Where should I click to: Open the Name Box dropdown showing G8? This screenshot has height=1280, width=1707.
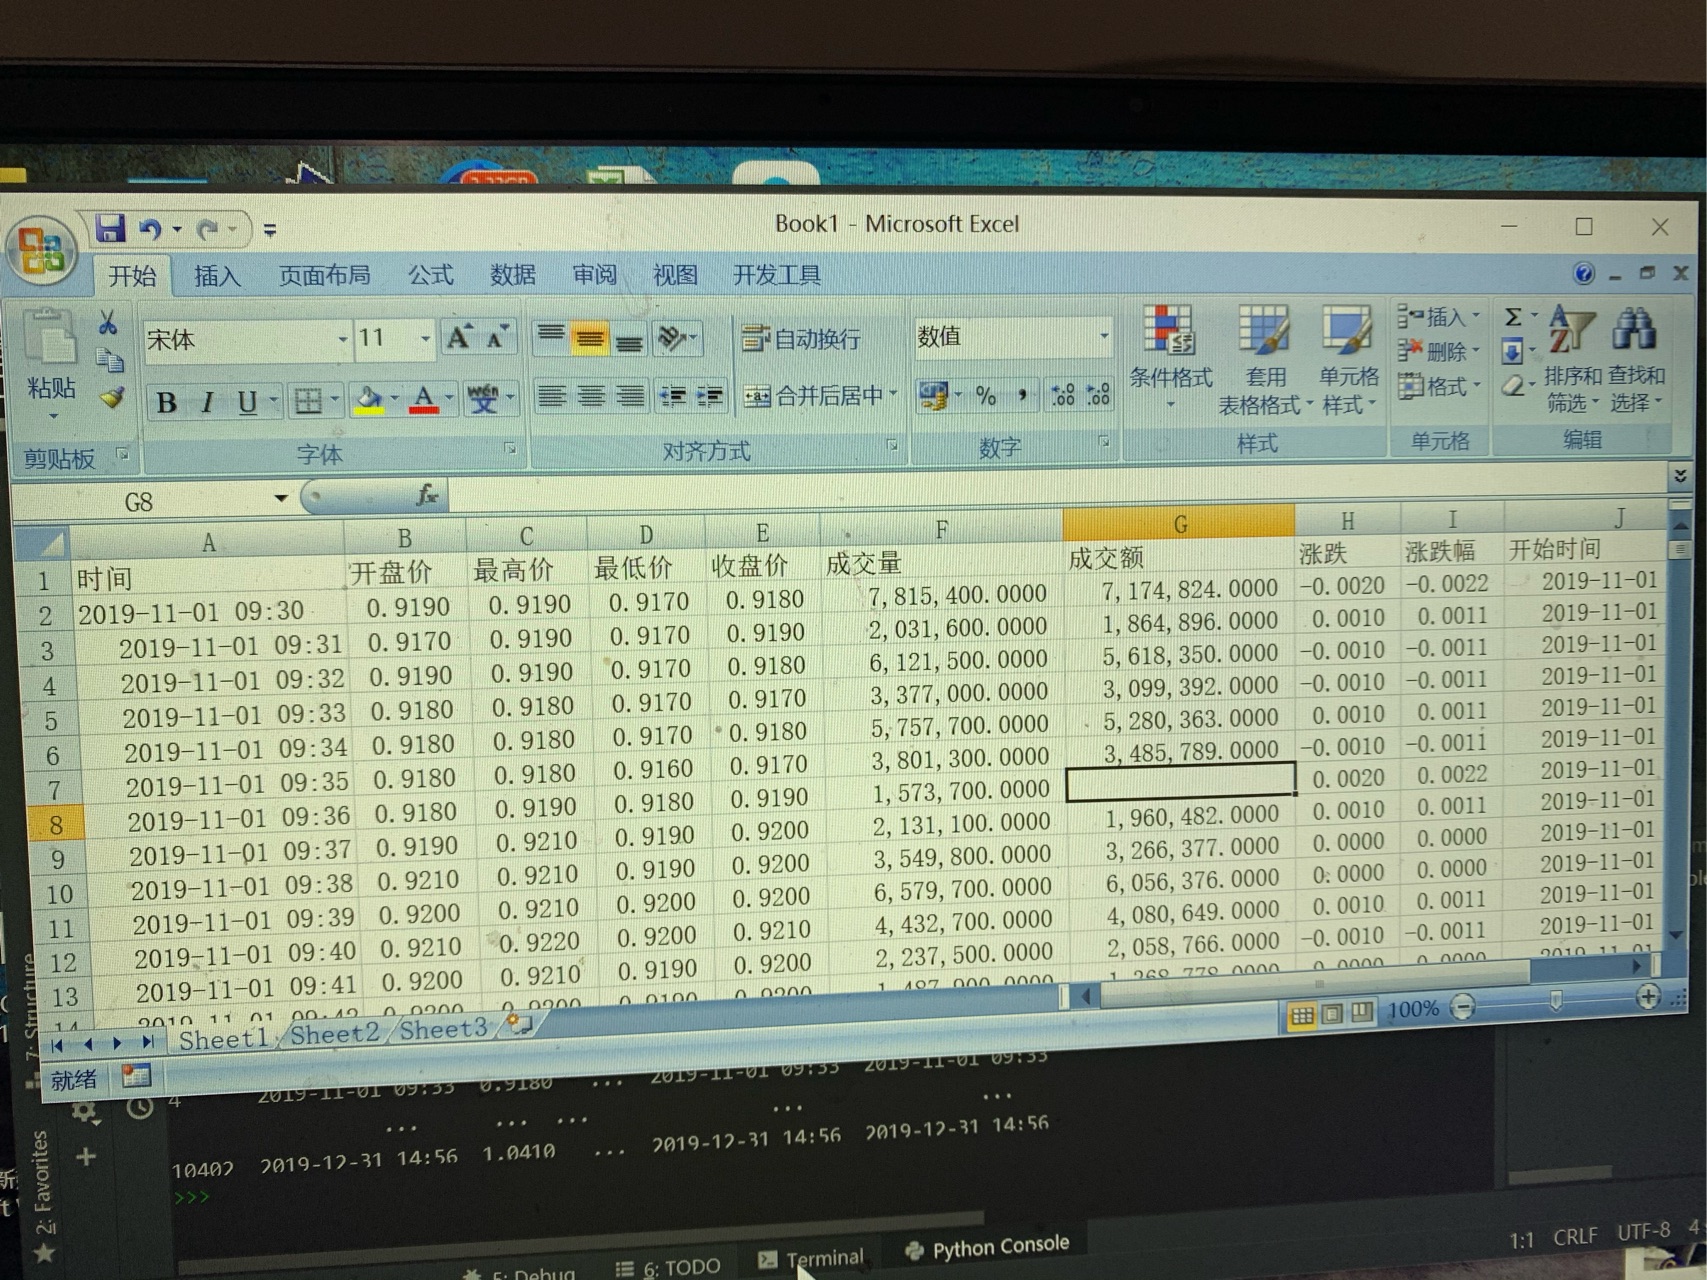pos(280,498)
